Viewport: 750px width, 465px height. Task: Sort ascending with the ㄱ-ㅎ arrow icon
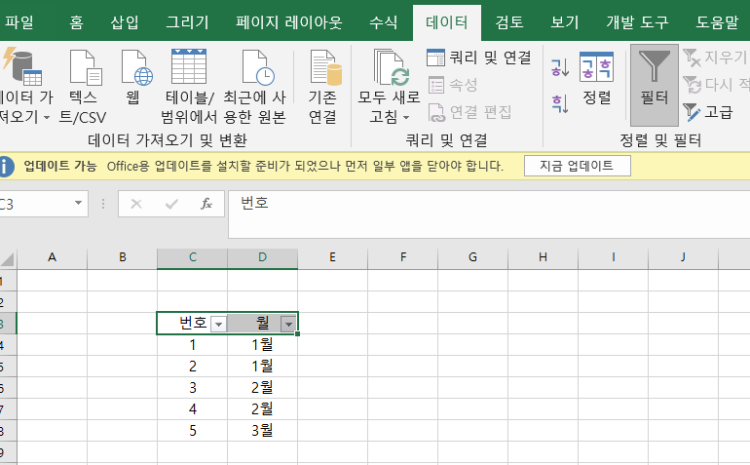pyautogui.click(x=560, y=67)
